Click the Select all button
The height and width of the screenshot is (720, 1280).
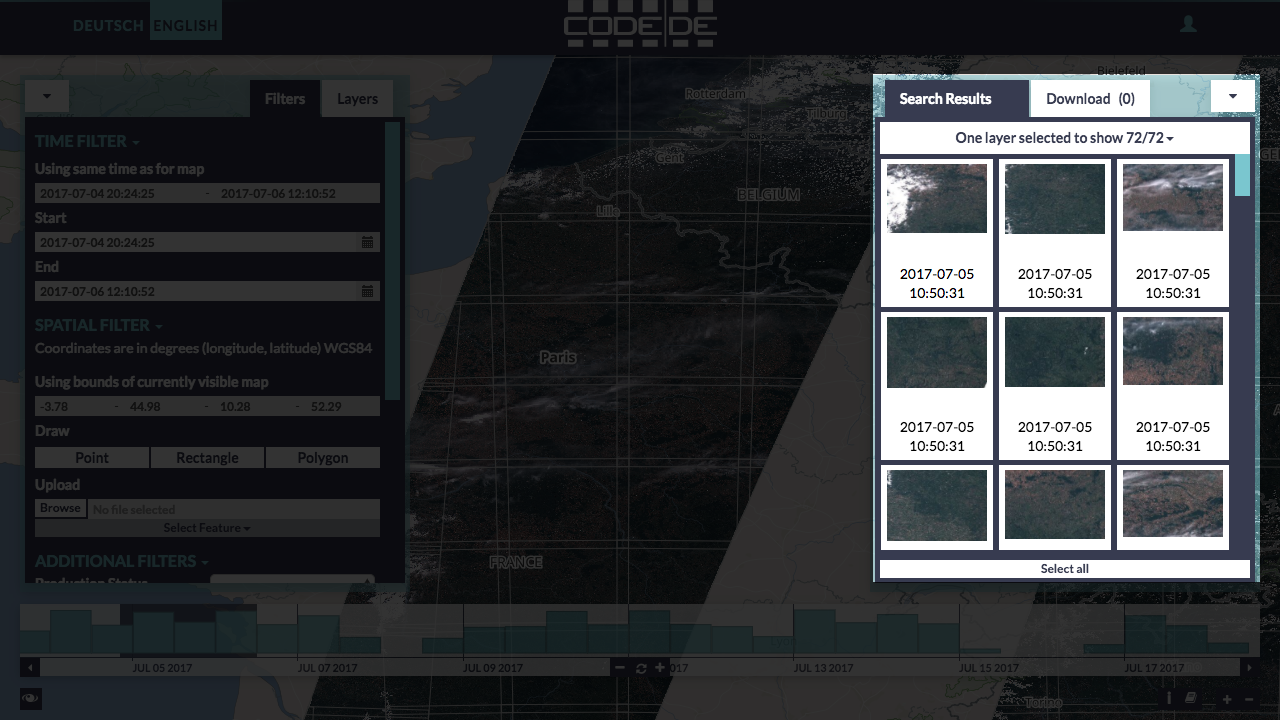tap(1064, 569)
